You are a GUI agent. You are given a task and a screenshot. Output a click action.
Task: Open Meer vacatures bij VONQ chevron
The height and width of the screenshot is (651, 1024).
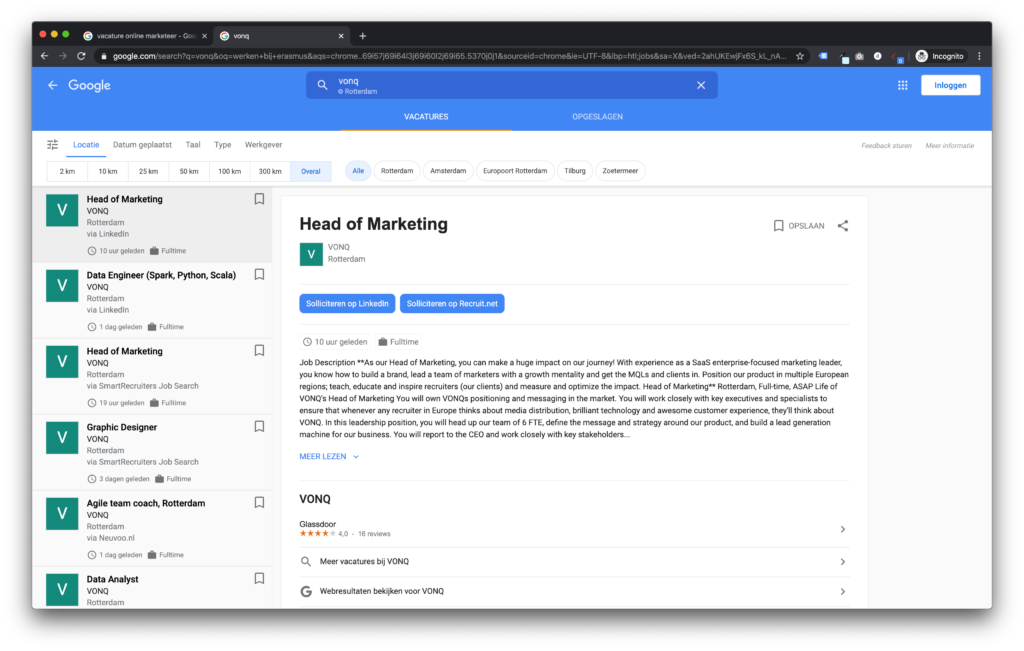pyautogui.click(x=842, y=562)
